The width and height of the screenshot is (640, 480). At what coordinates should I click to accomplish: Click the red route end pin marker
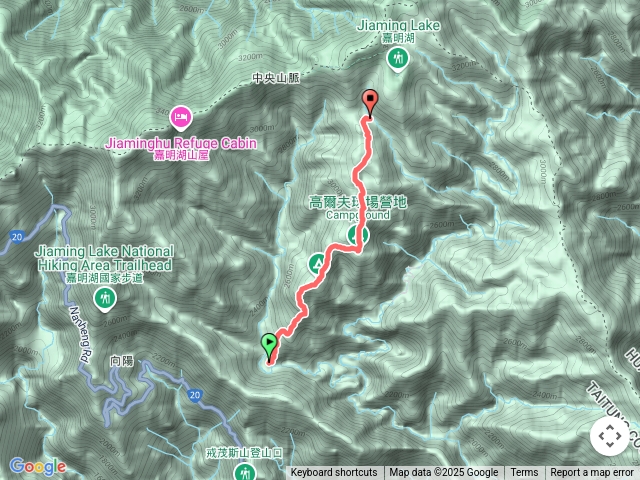coord(370,104)
